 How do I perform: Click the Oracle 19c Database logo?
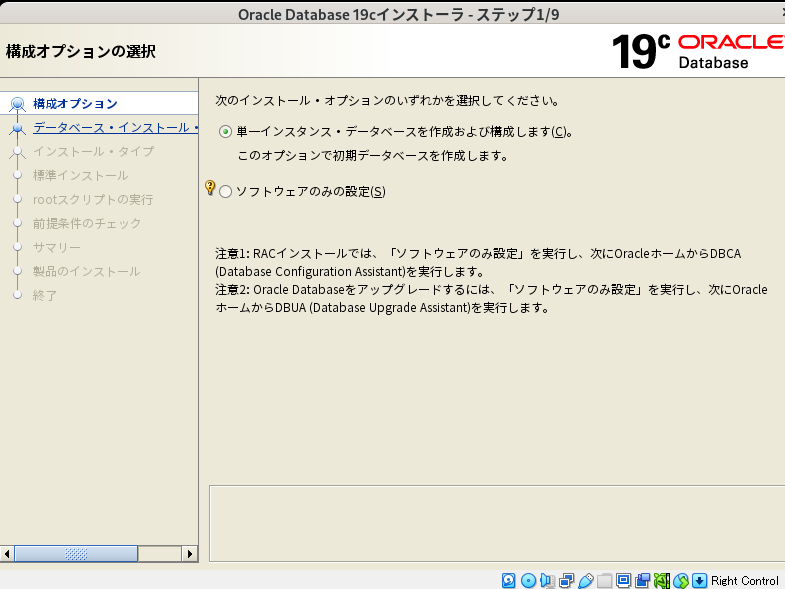(698, 51)
